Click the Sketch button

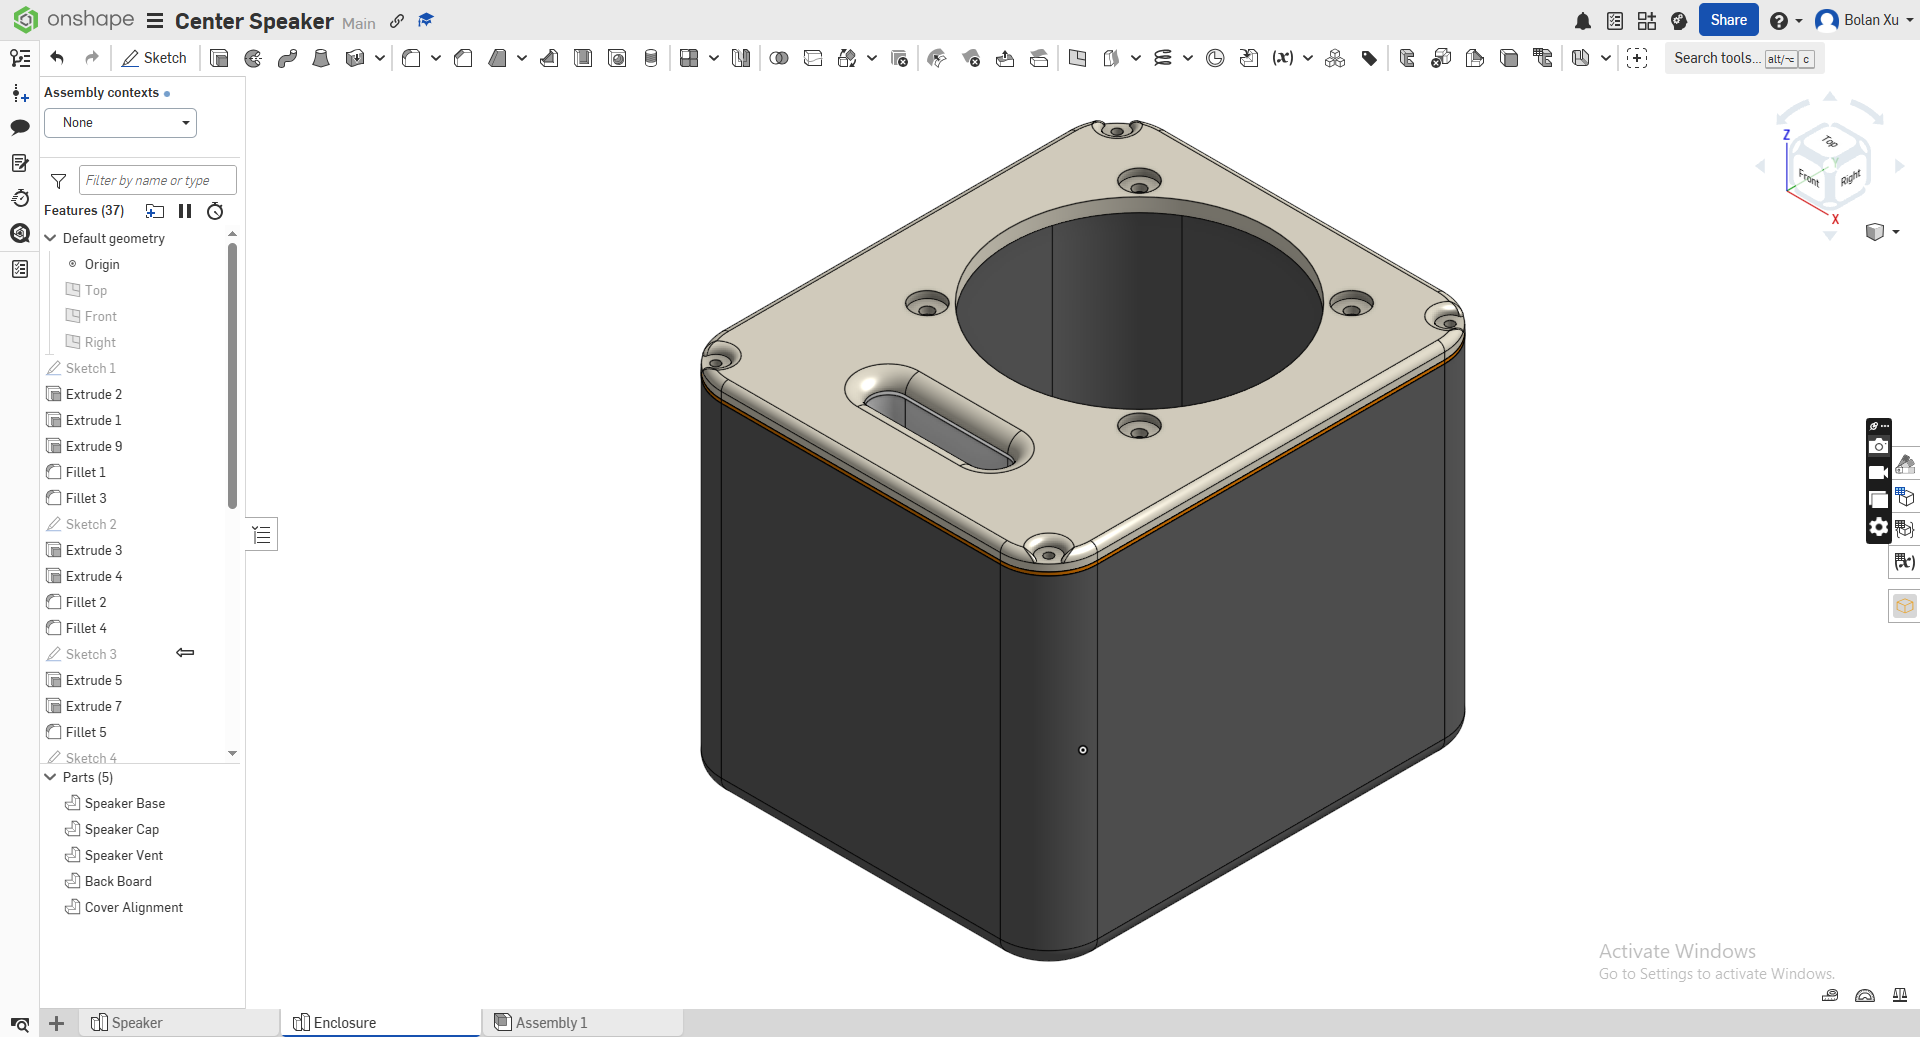pos(154,58)
